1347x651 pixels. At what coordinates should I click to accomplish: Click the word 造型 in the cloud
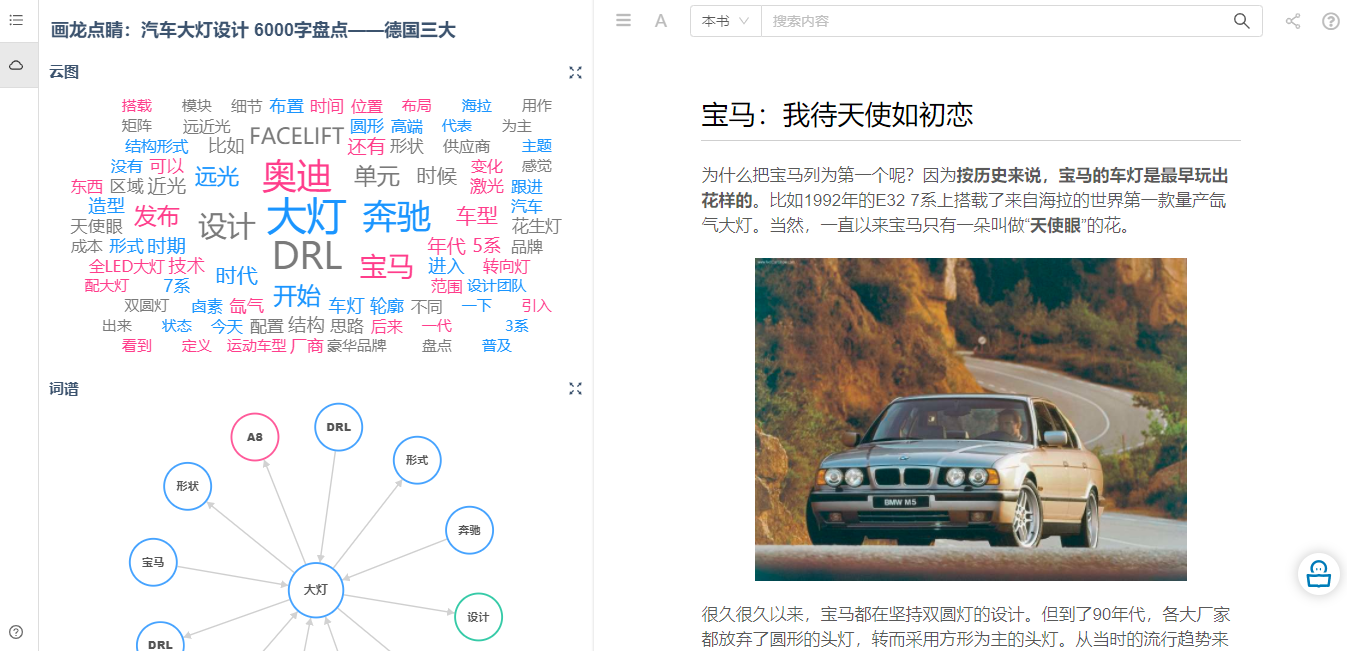coord(106,206)
